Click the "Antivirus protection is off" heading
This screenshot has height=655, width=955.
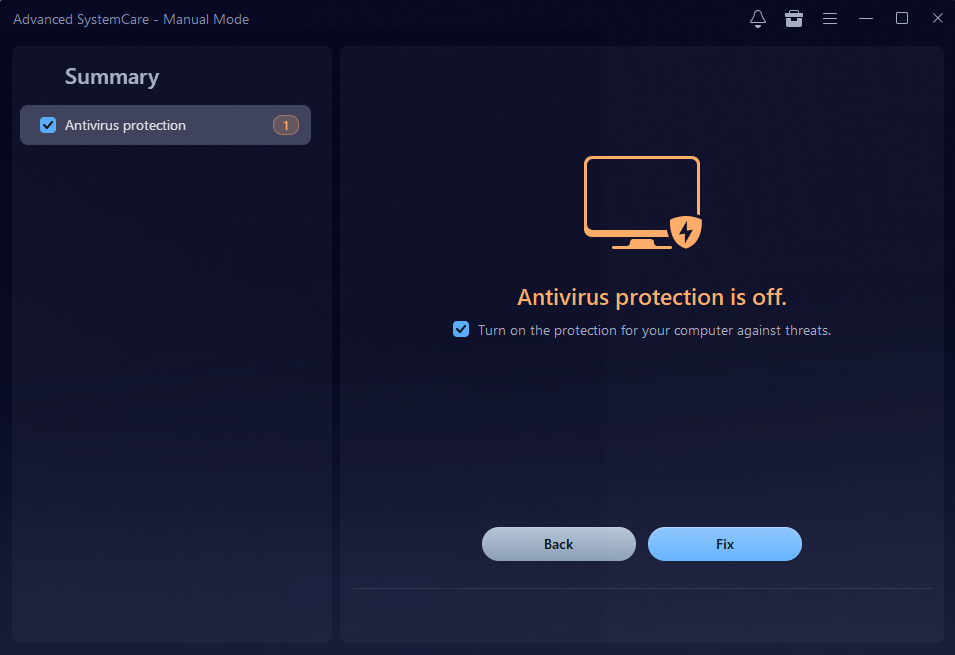pos(651,297)
